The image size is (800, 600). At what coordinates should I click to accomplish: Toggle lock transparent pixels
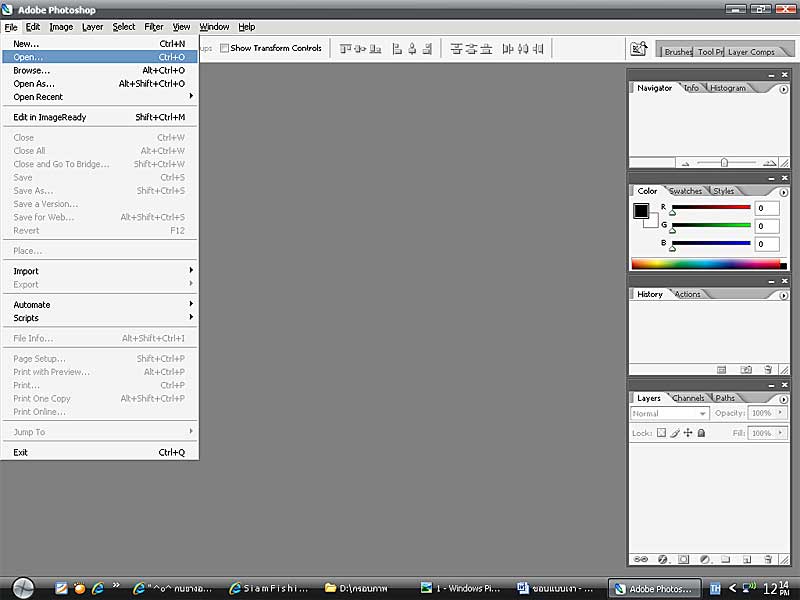click(x=661, y=433)
